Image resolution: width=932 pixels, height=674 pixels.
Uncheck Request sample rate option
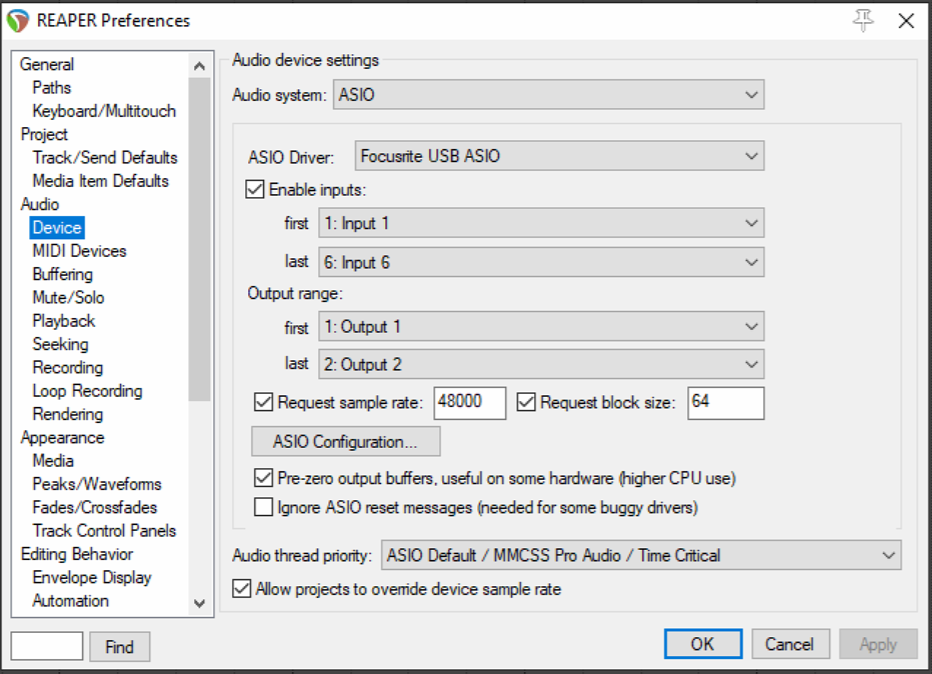pyautogui.click(x=263, y=402)
